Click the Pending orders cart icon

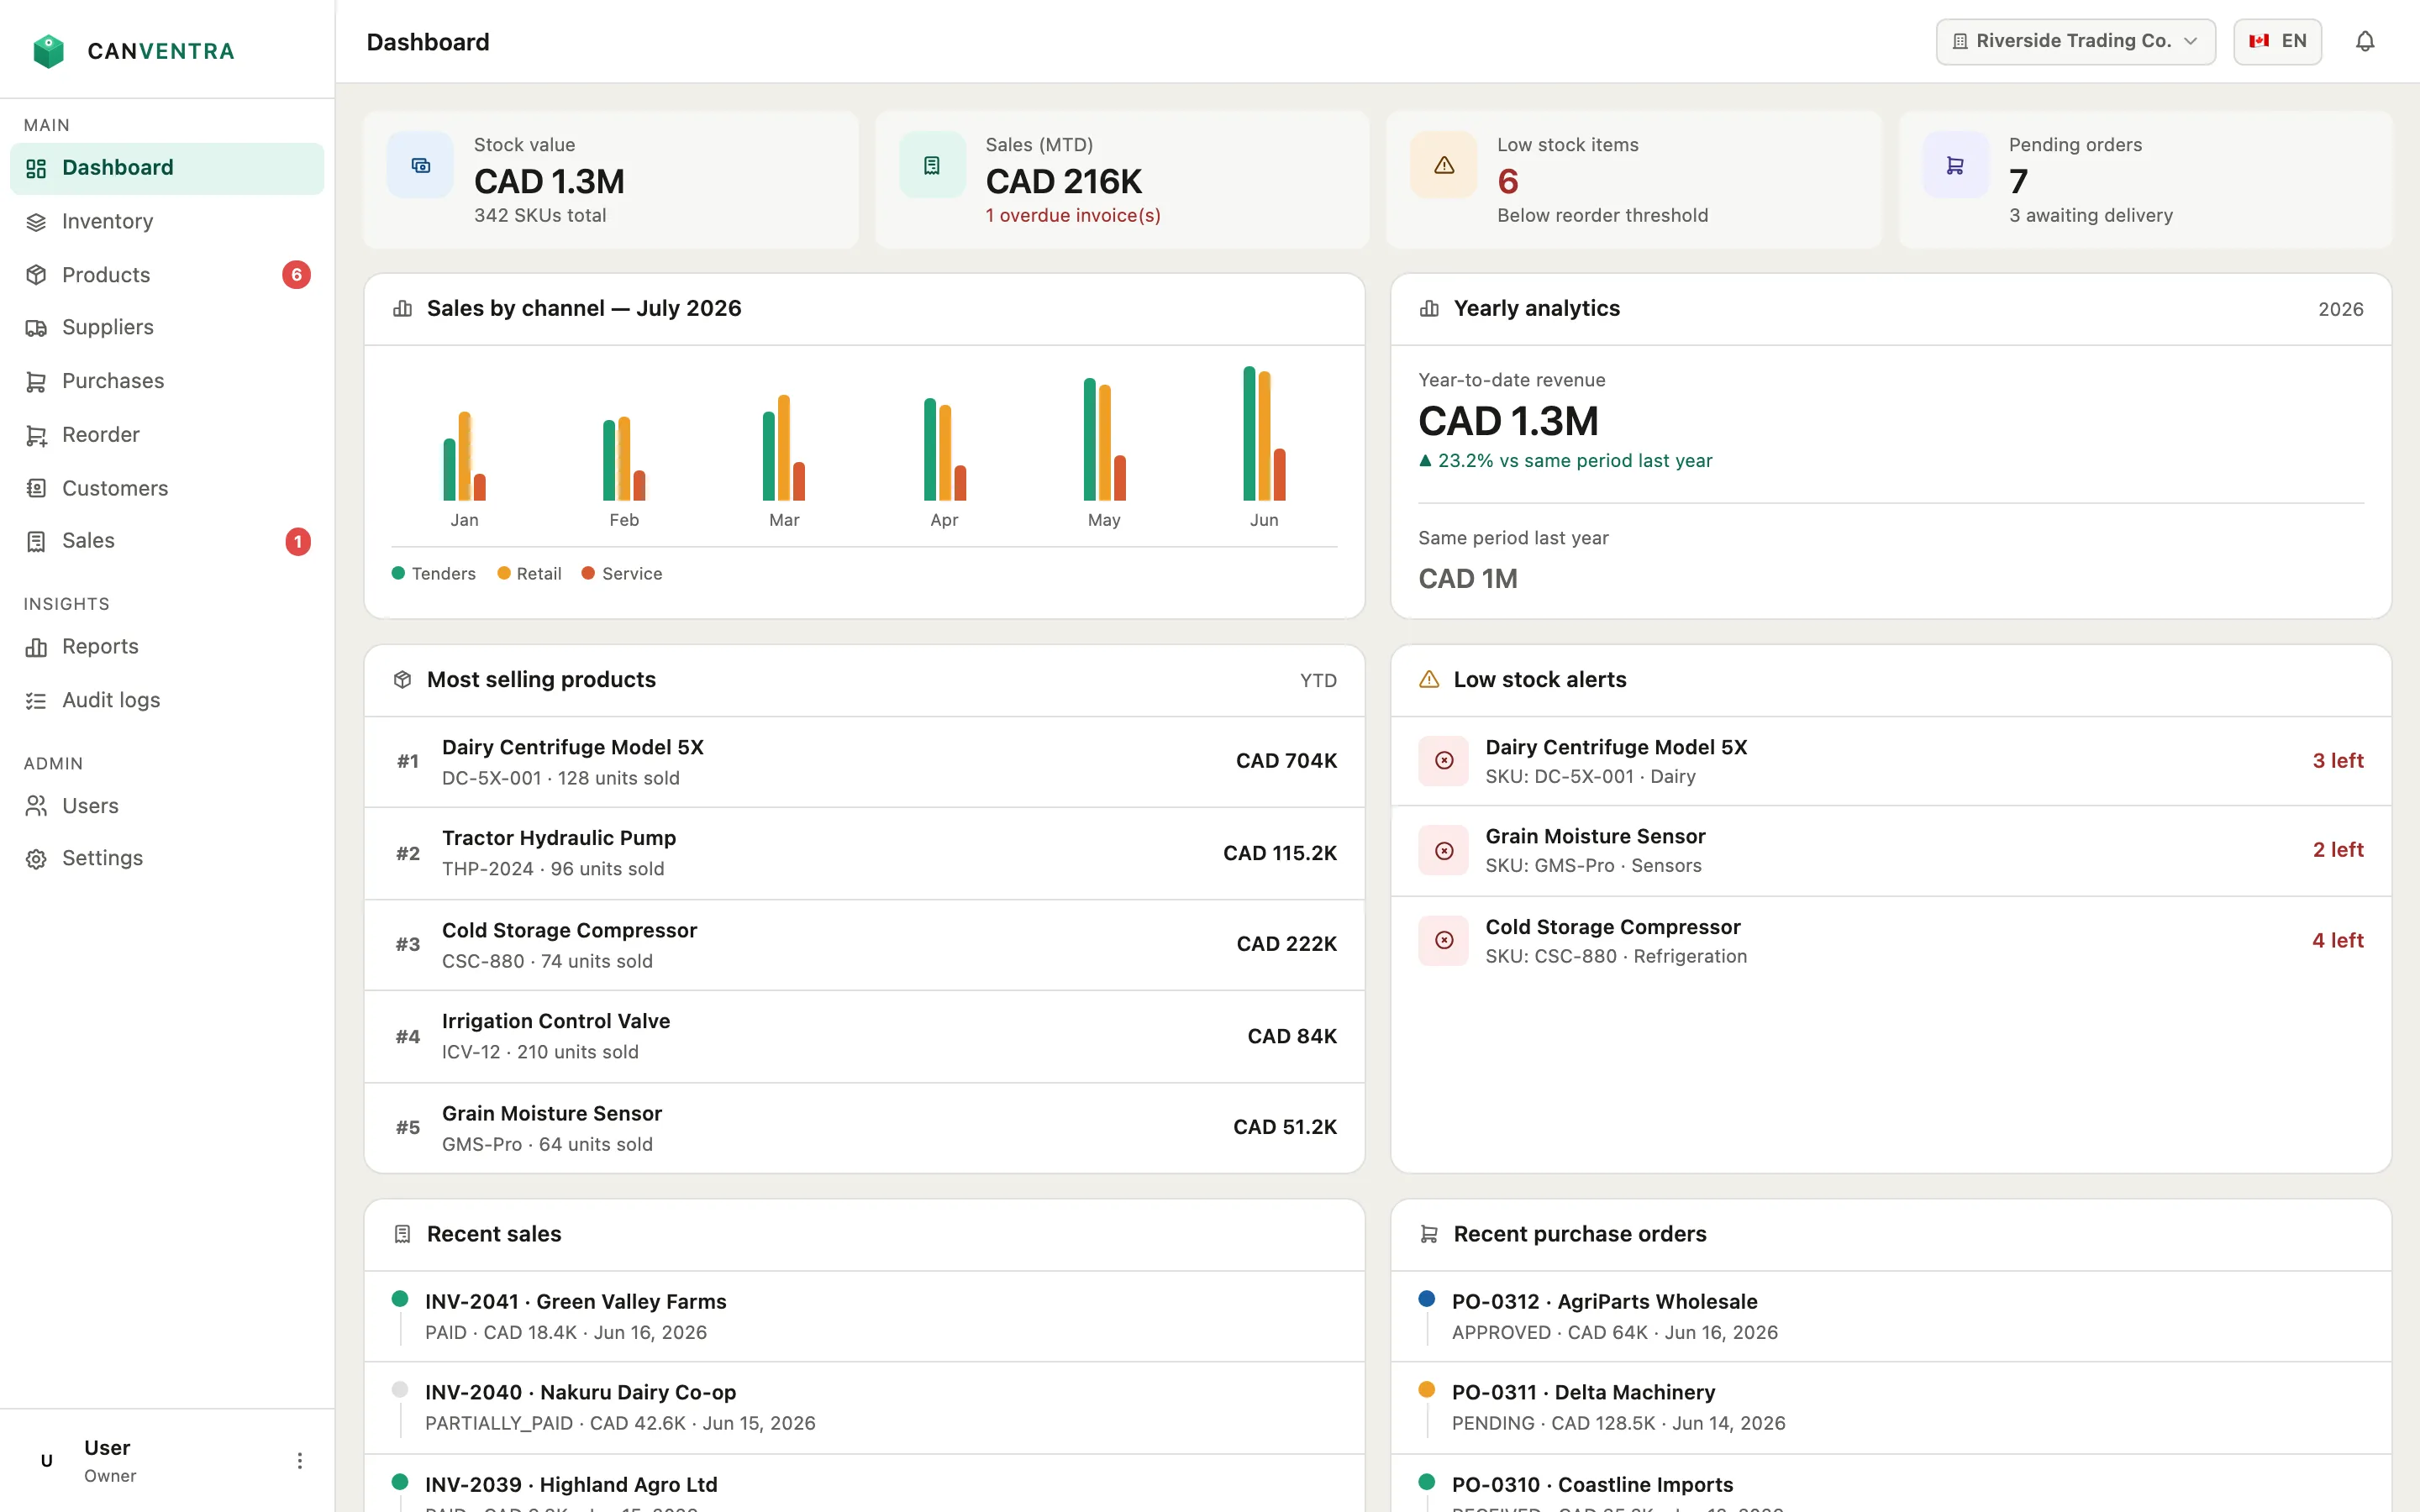click(x=1955, y=165)
